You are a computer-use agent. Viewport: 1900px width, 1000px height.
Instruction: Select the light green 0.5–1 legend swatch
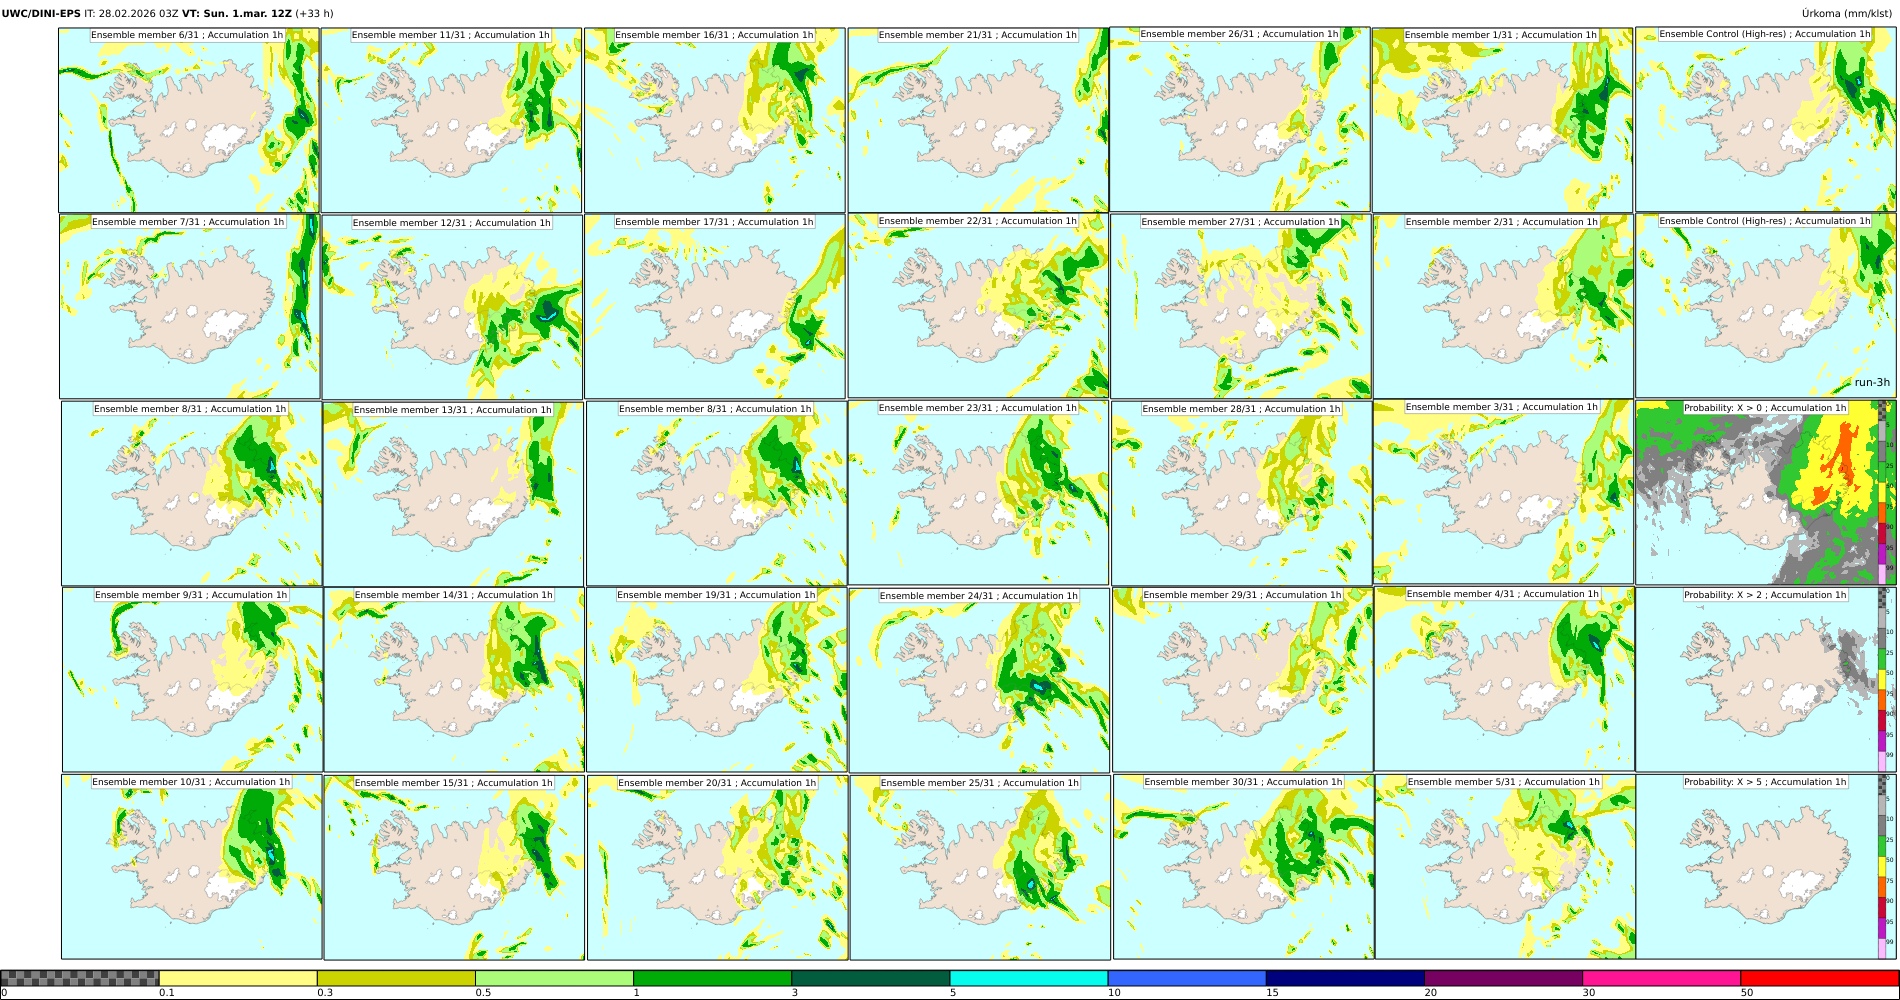tap(554, 978)
